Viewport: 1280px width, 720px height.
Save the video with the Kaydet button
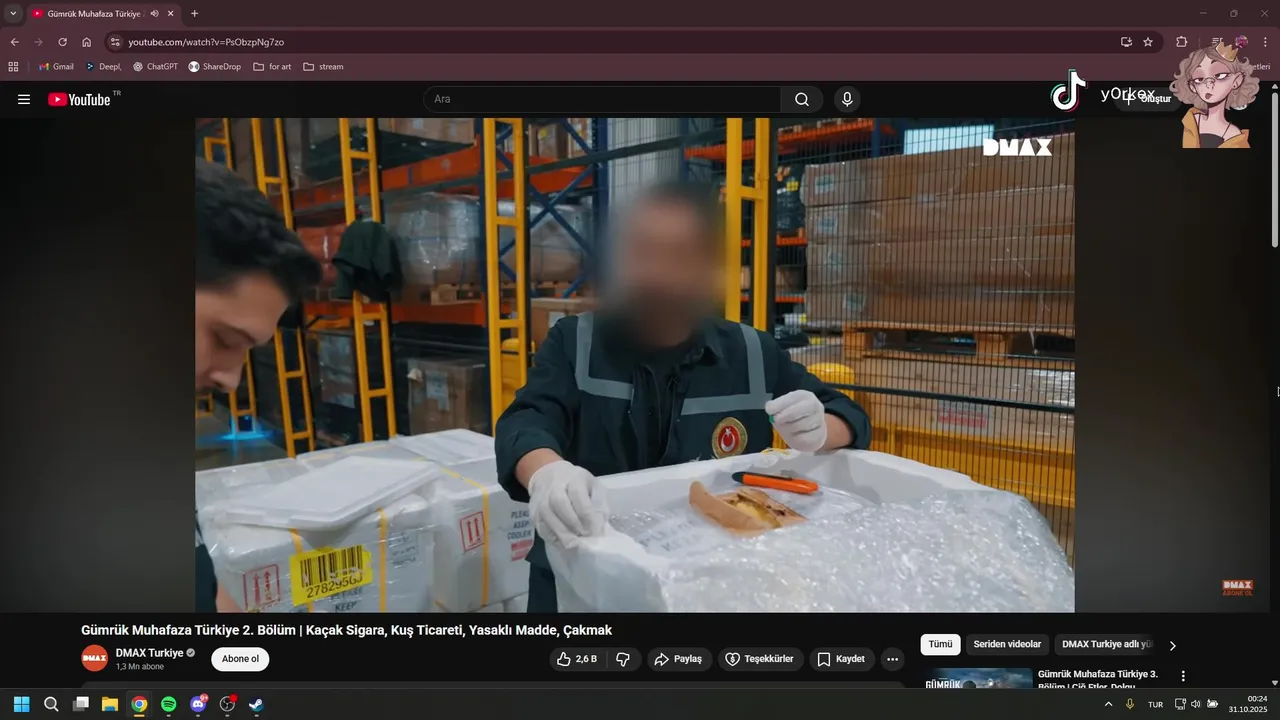coord(842,659)
